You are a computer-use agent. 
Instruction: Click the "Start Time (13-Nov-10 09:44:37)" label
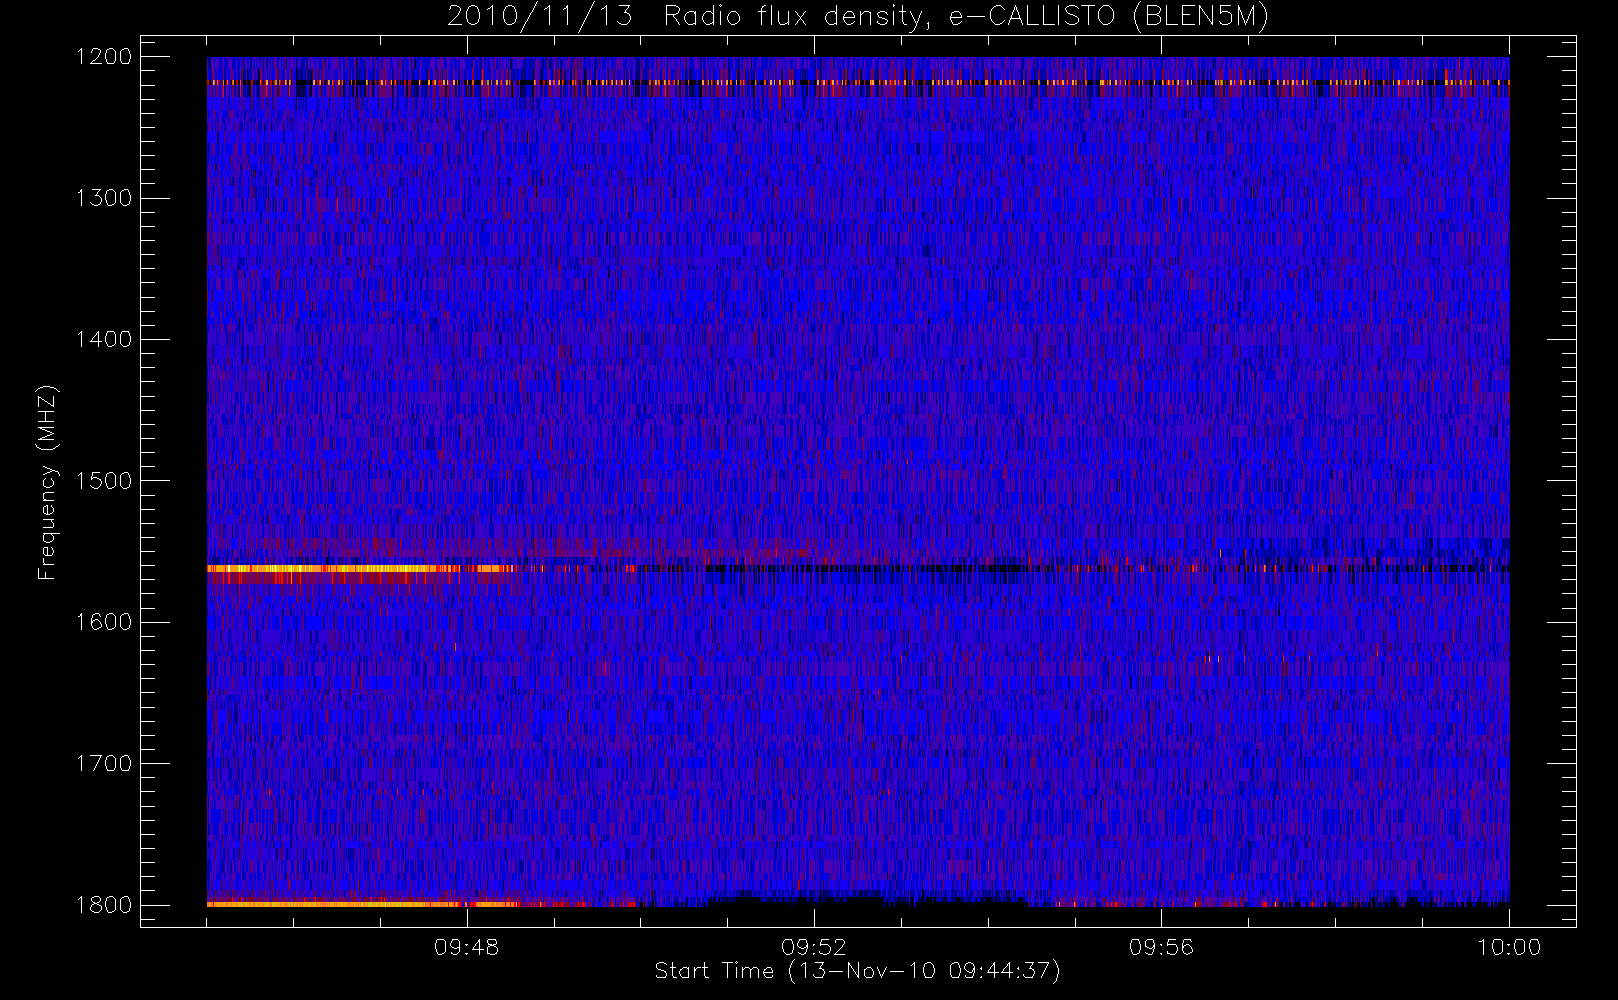857,971
